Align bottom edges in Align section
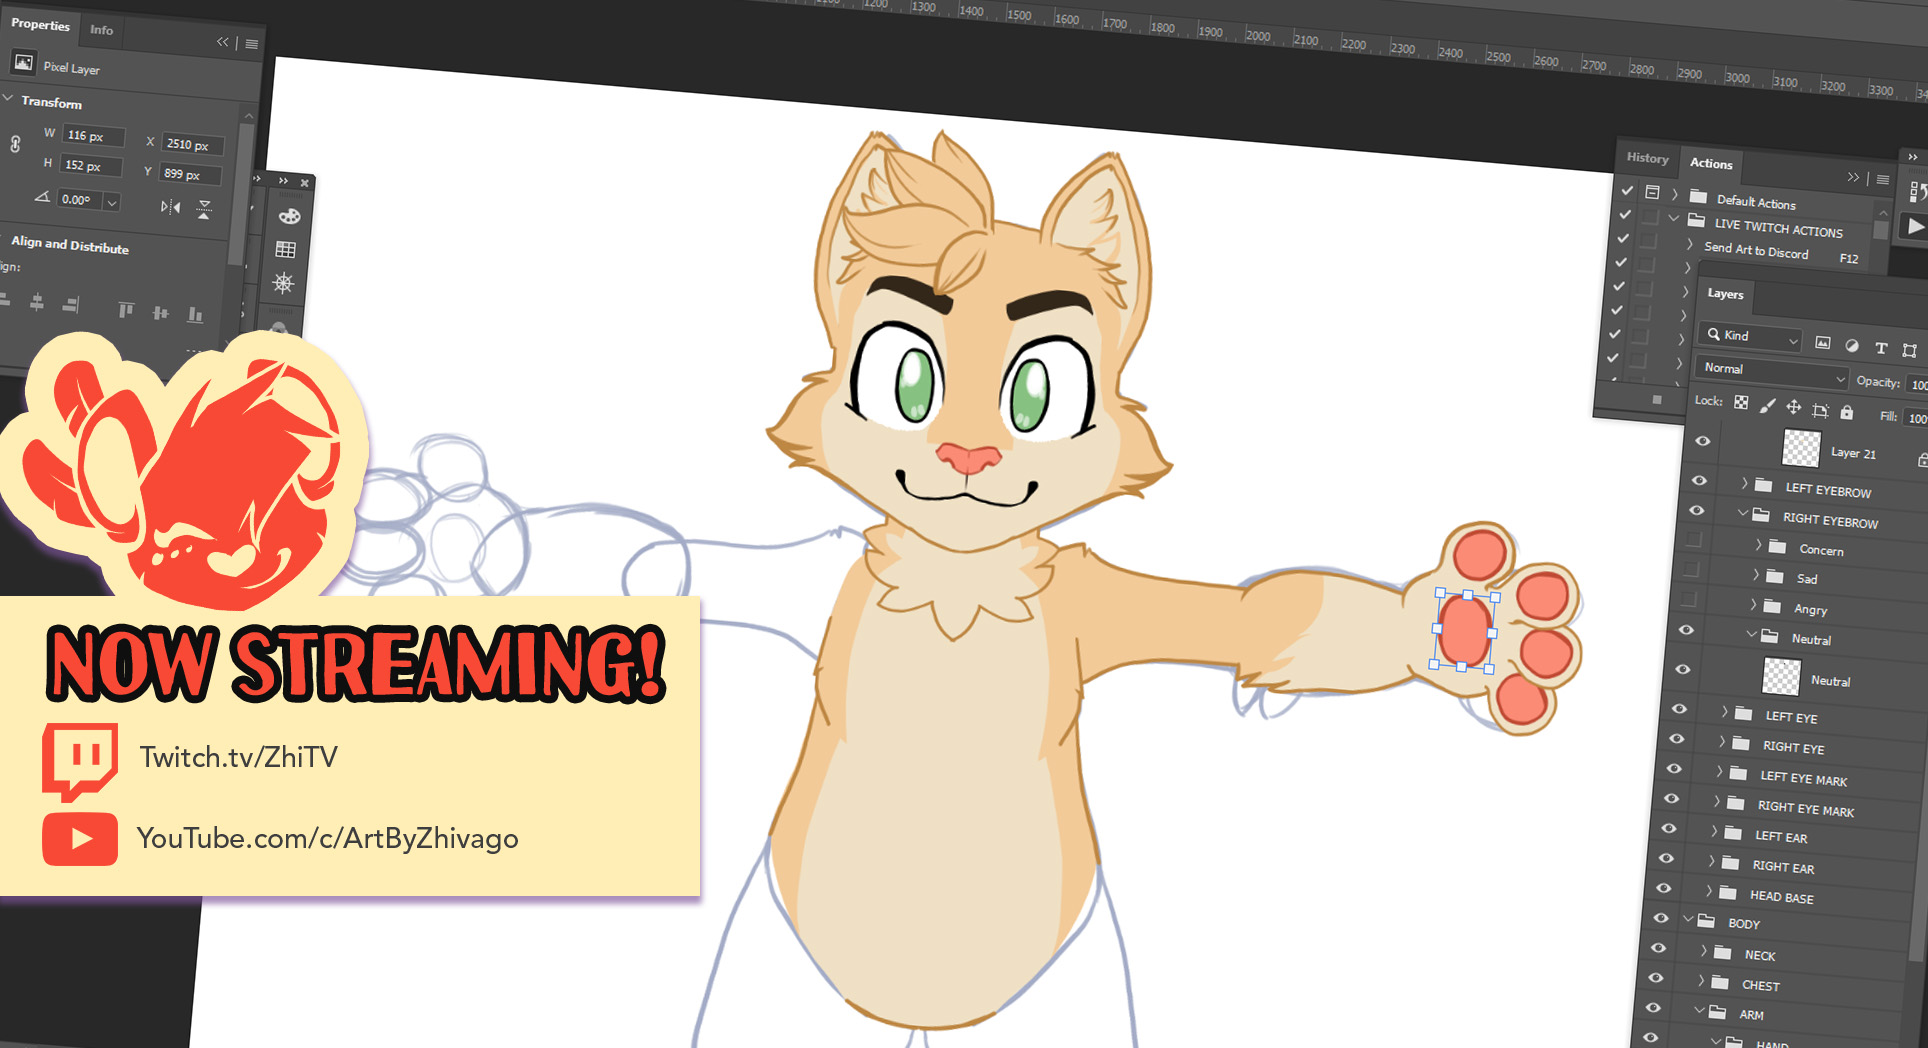This screenshot has width=1928, height=1048. pos(195,316)
